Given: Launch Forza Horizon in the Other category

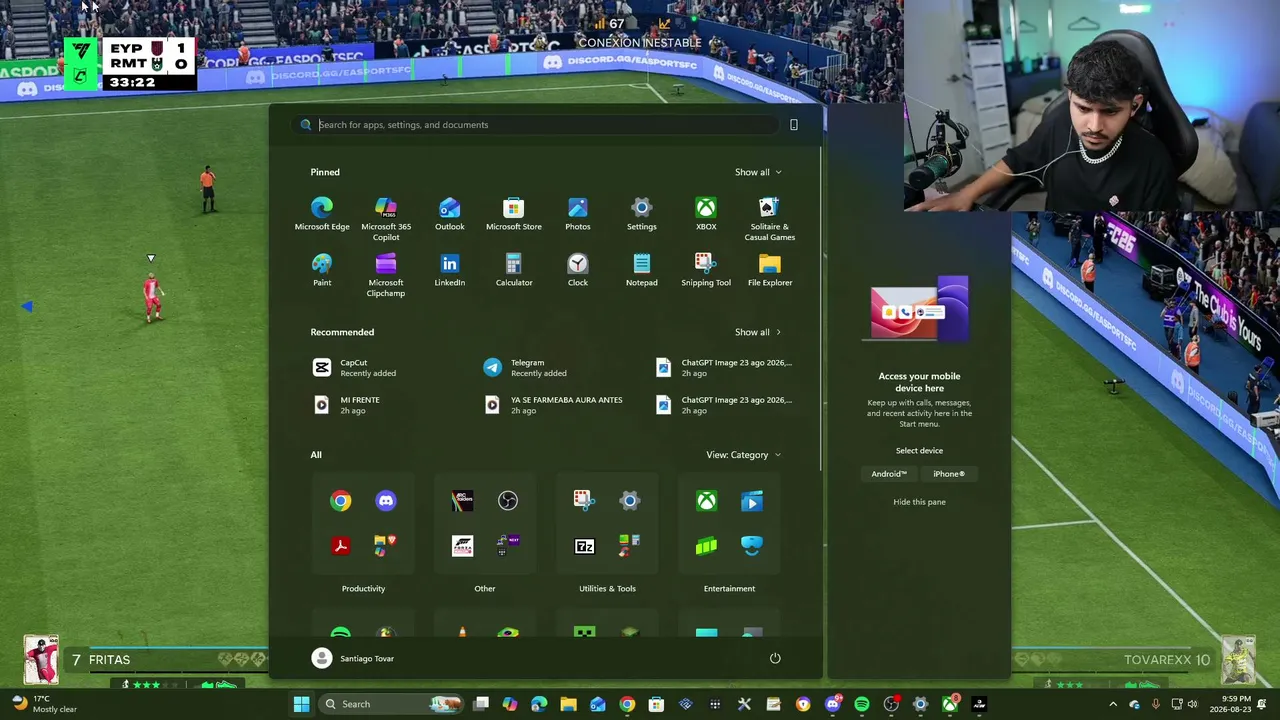Looking at the screenshot, I should point(462,546).
